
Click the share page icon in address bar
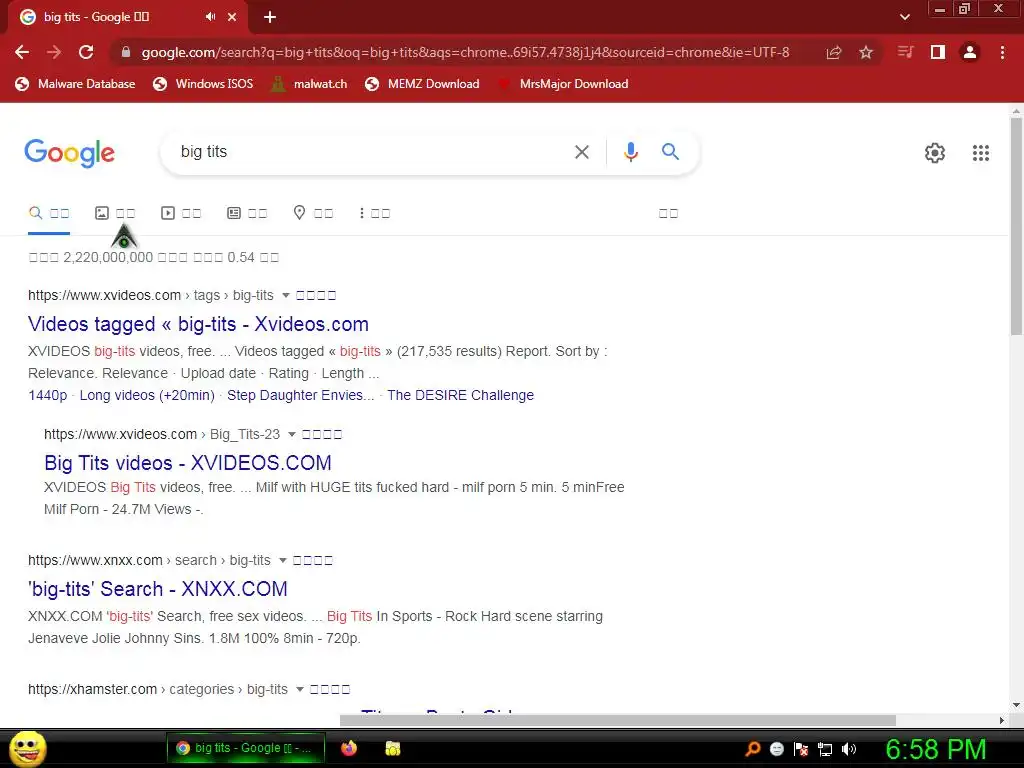(x=834, y=52)
